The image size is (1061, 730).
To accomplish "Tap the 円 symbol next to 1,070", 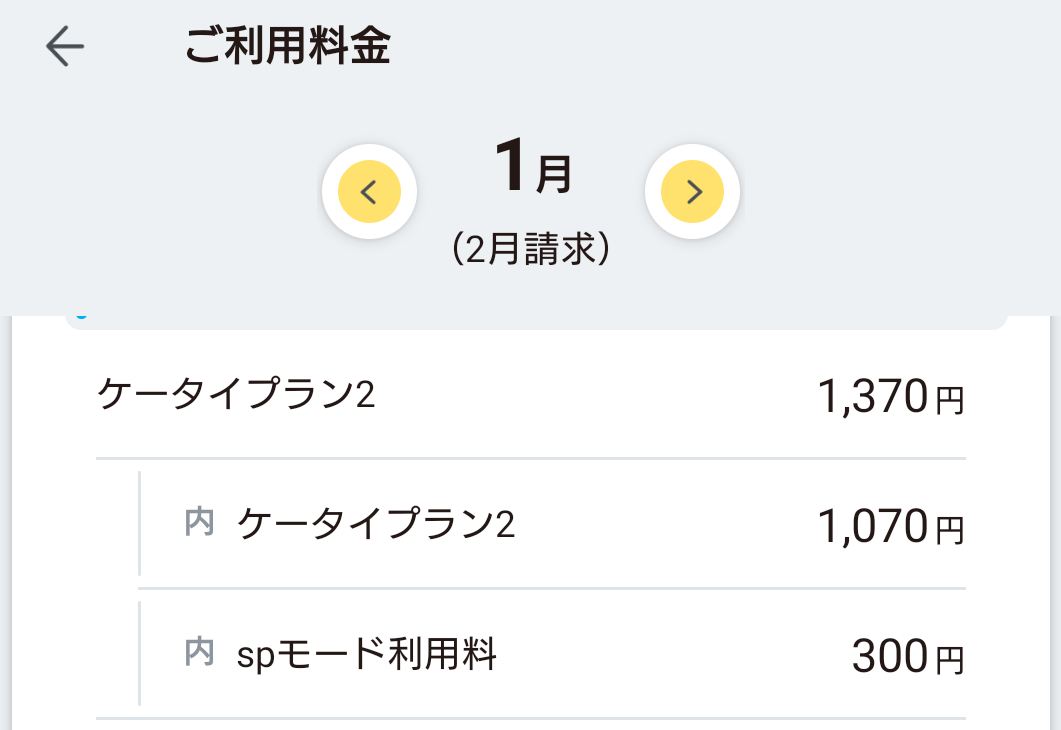I will (x=949, y=531).
